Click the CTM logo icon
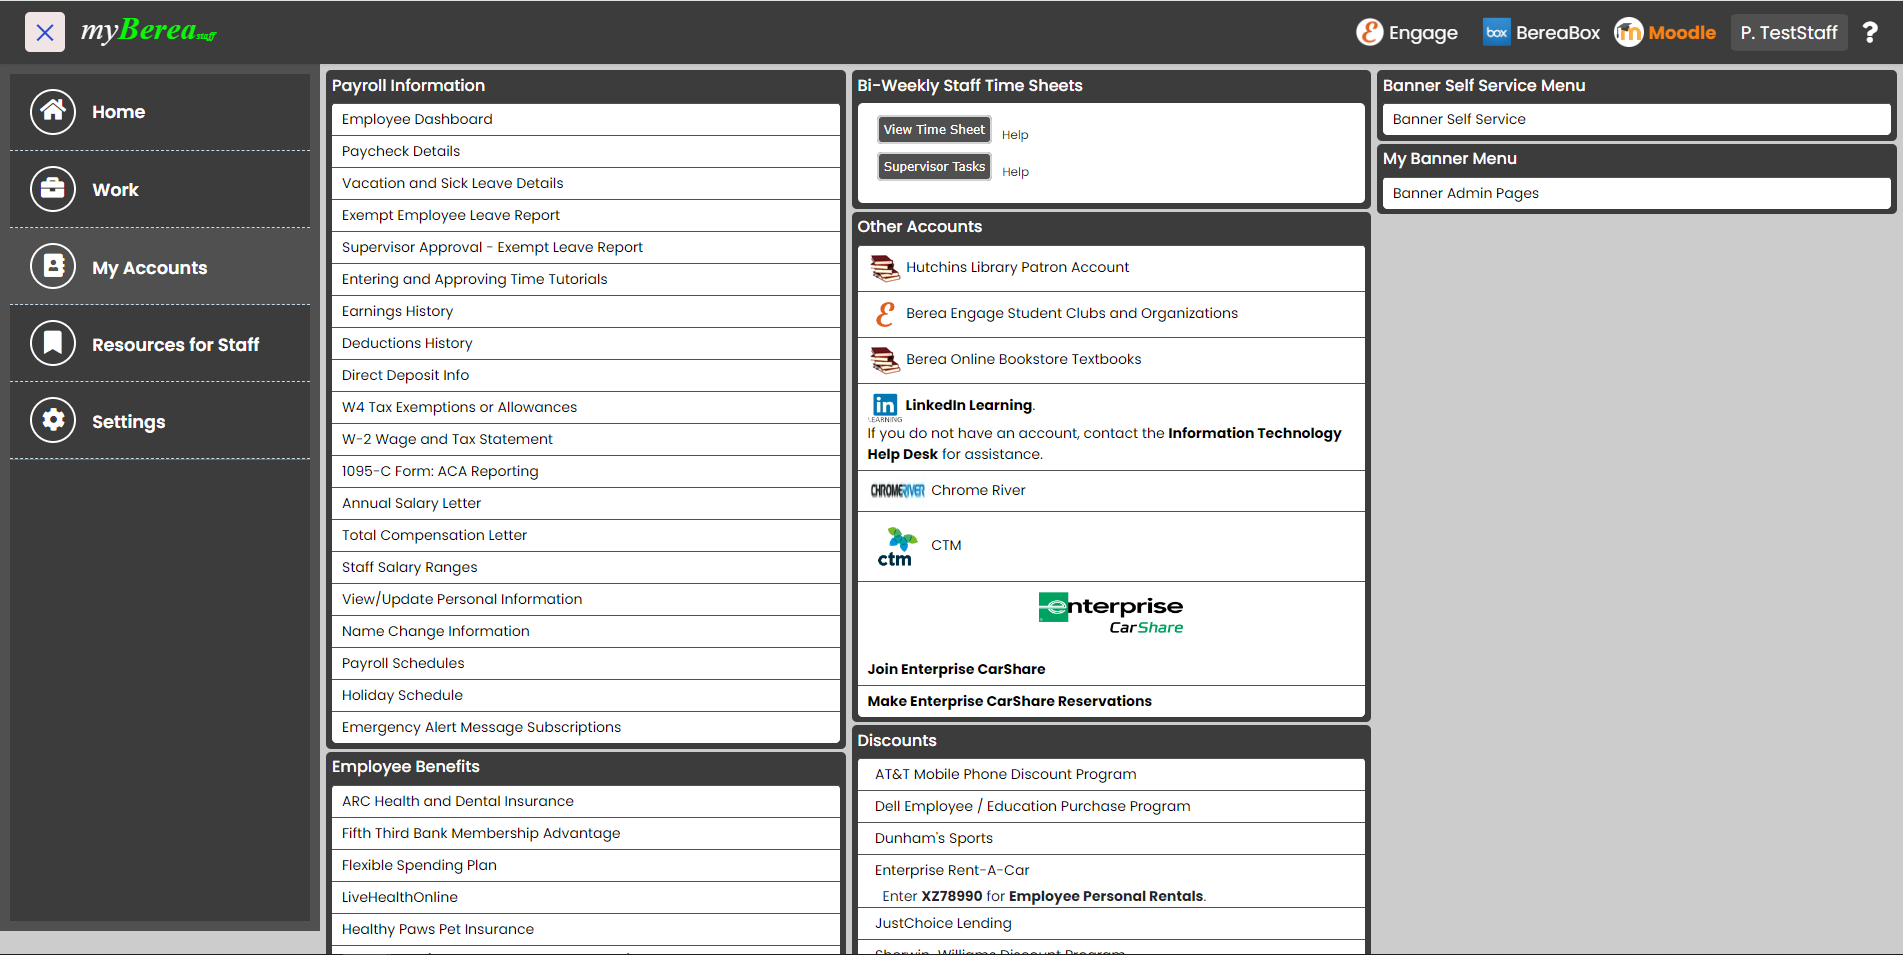Screen dimensions: 1903x955 point(896,547)
